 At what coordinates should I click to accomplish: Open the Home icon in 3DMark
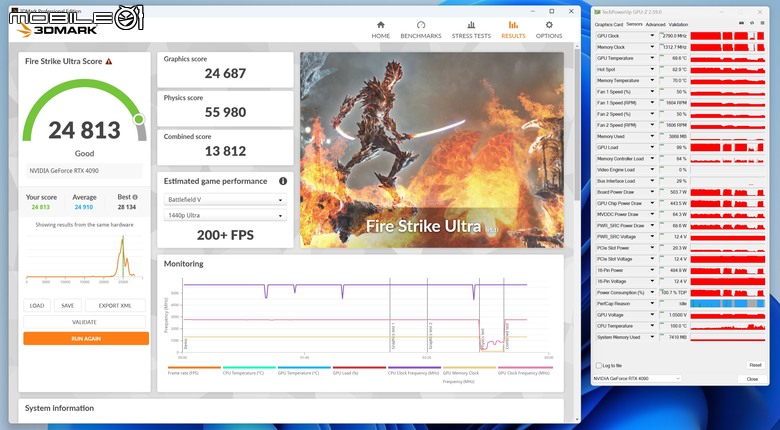(381, 25)
